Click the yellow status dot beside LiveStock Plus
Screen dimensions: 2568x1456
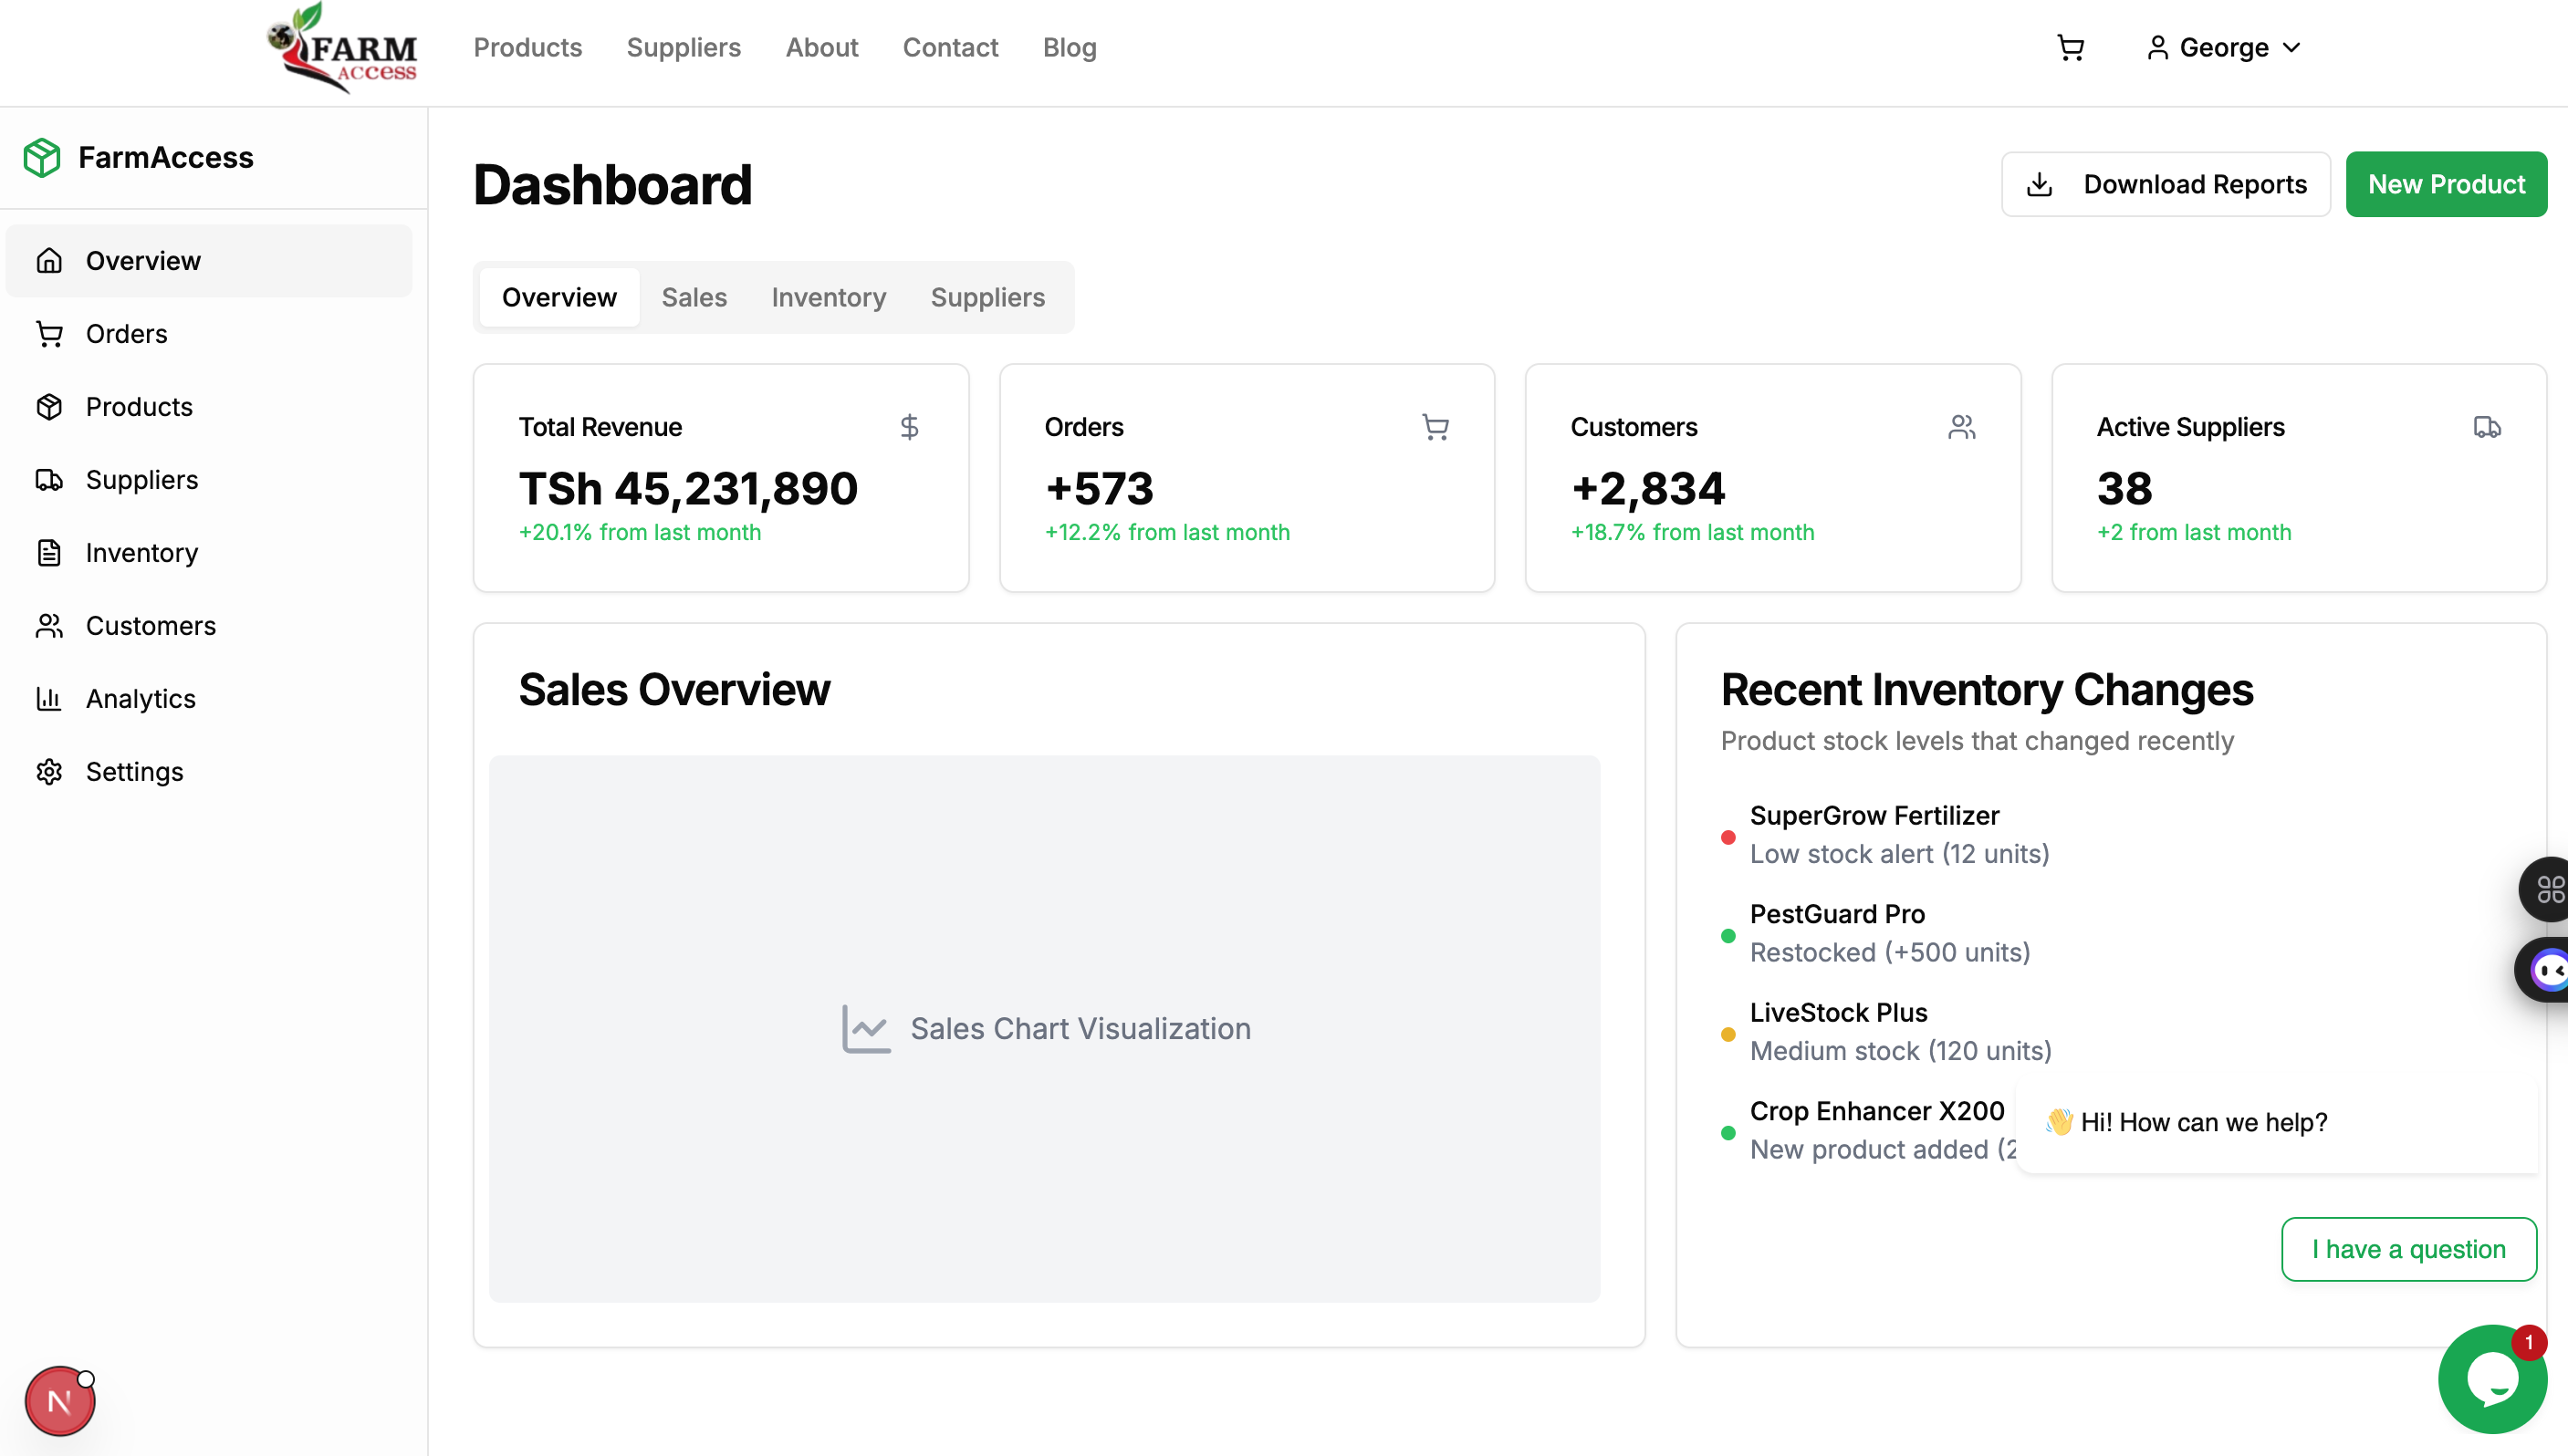1728,1034
